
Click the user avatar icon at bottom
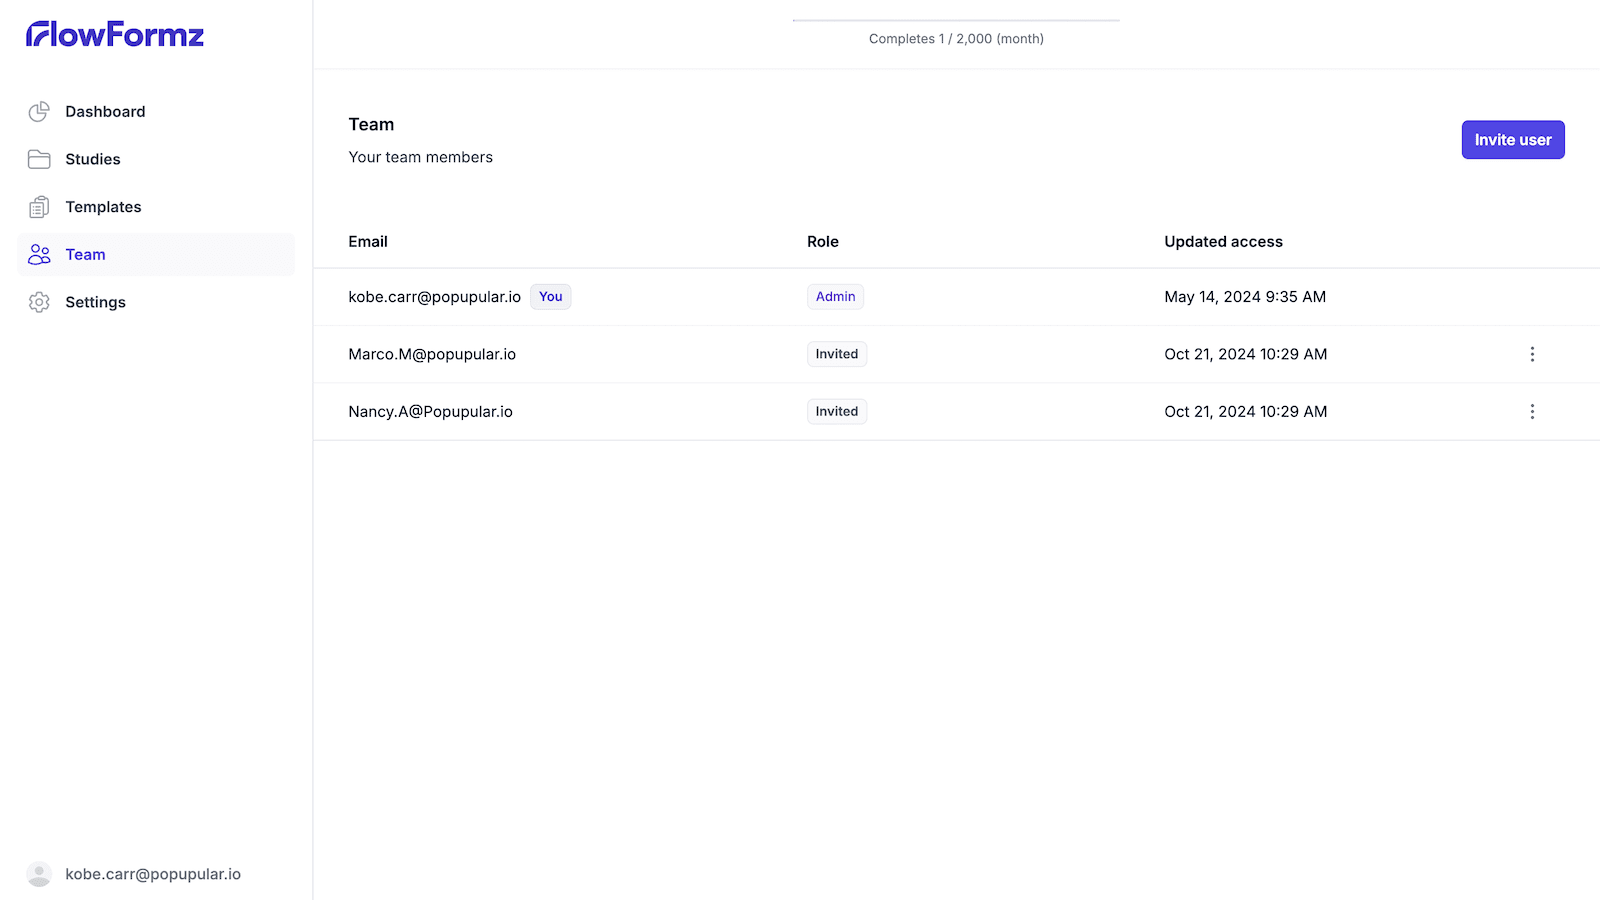click(x=39, y=874)
